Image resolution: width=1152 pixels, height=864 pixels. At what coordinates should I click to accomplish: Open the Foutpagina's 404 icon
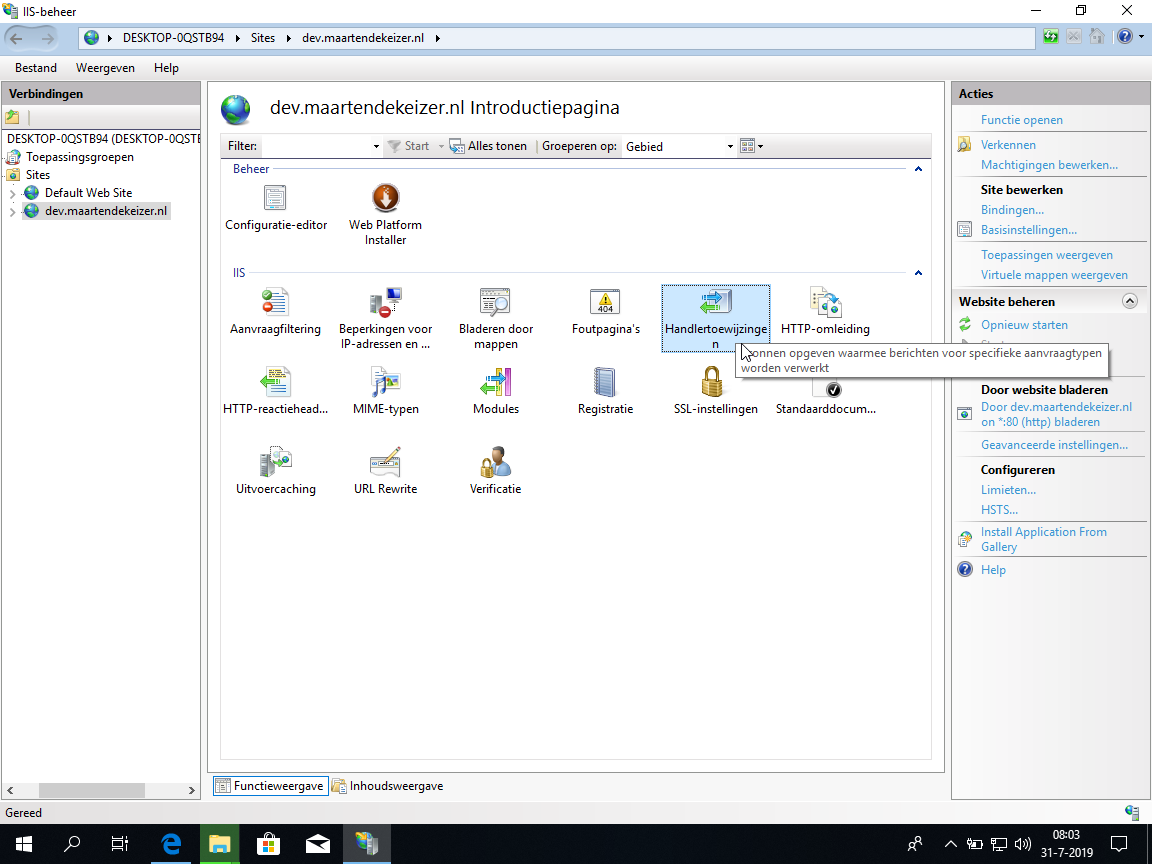point(605,302)
